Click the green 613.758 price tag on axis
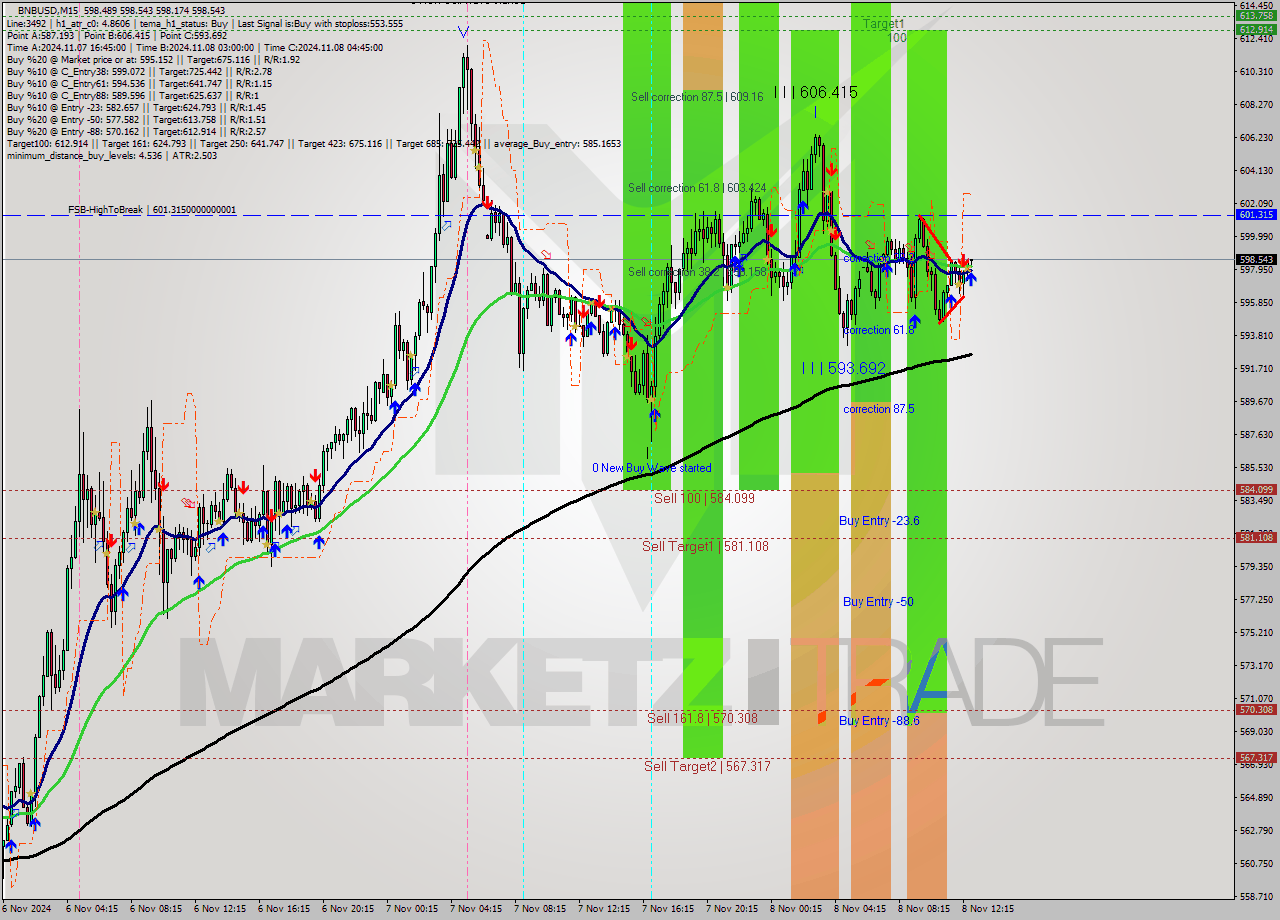Screen dimensions: 1280x920 pyautogui.click(x=1256, y=16)
